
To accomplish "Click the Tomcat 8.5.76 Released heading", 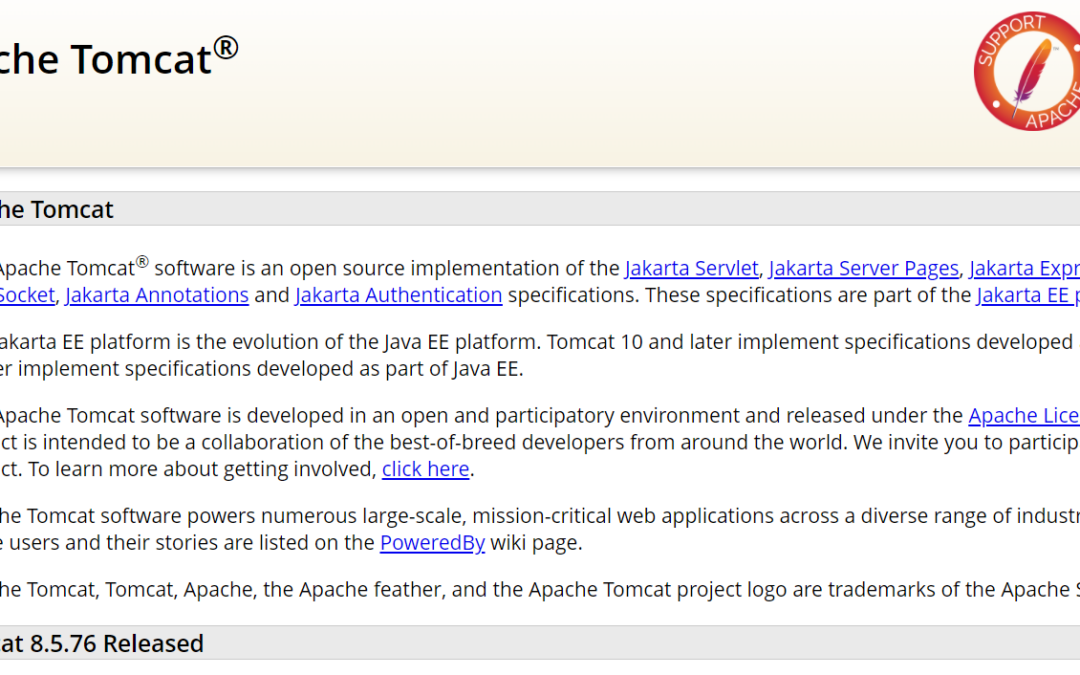I will point(102,643).
